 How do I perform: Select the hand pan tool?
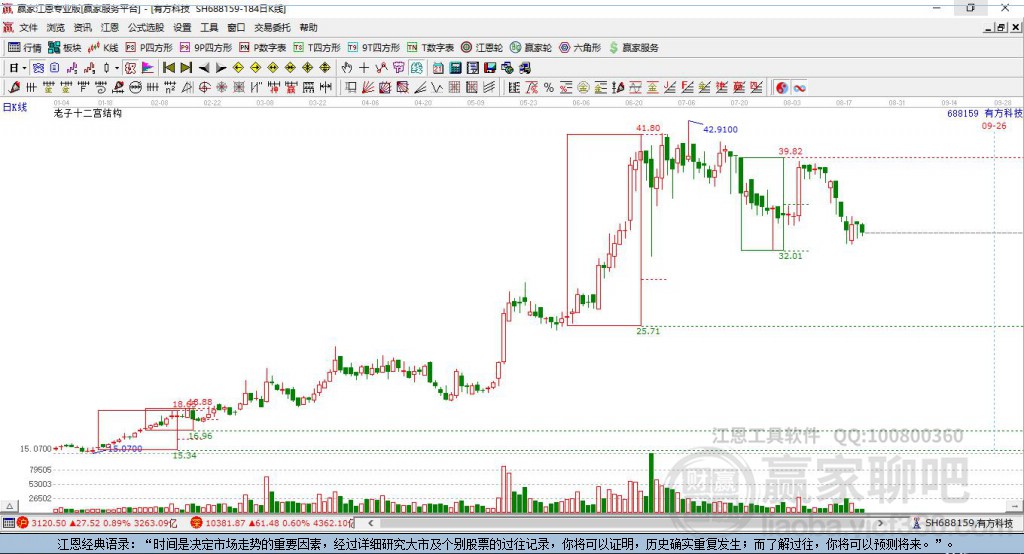pos(347,68)
